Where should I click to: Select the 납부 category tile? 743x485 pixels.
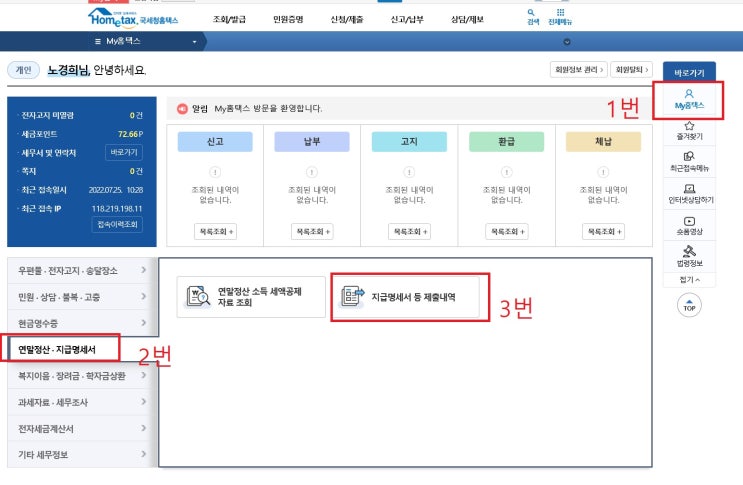(312, 142)
